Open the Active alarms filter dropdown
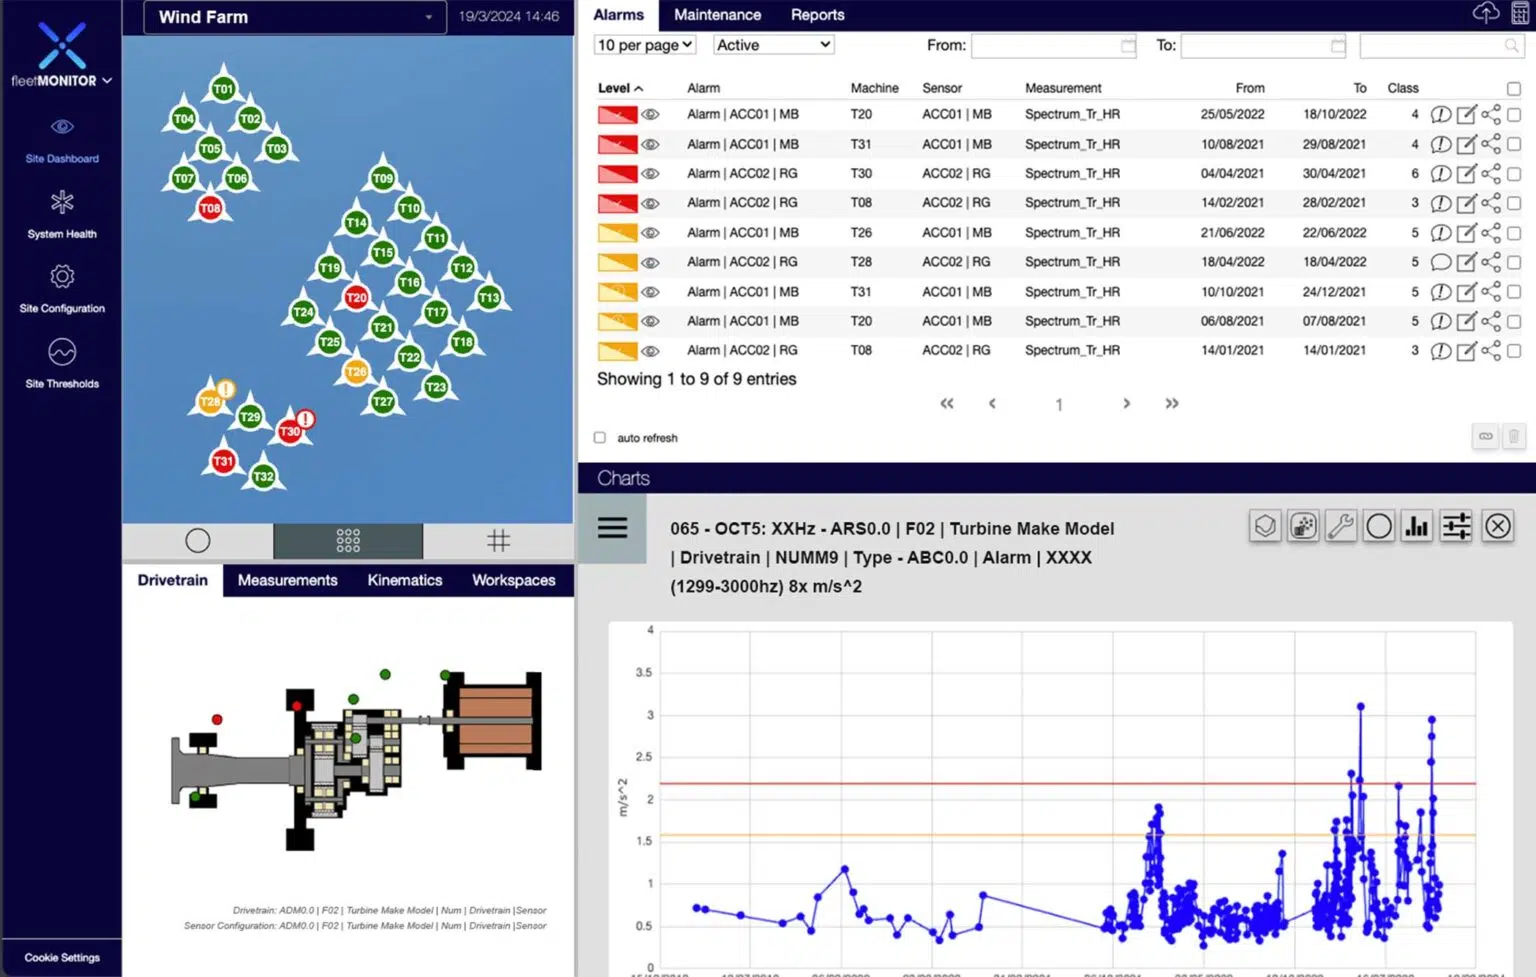The height and width of the screenshot is (977, 1536). point(772,45)
